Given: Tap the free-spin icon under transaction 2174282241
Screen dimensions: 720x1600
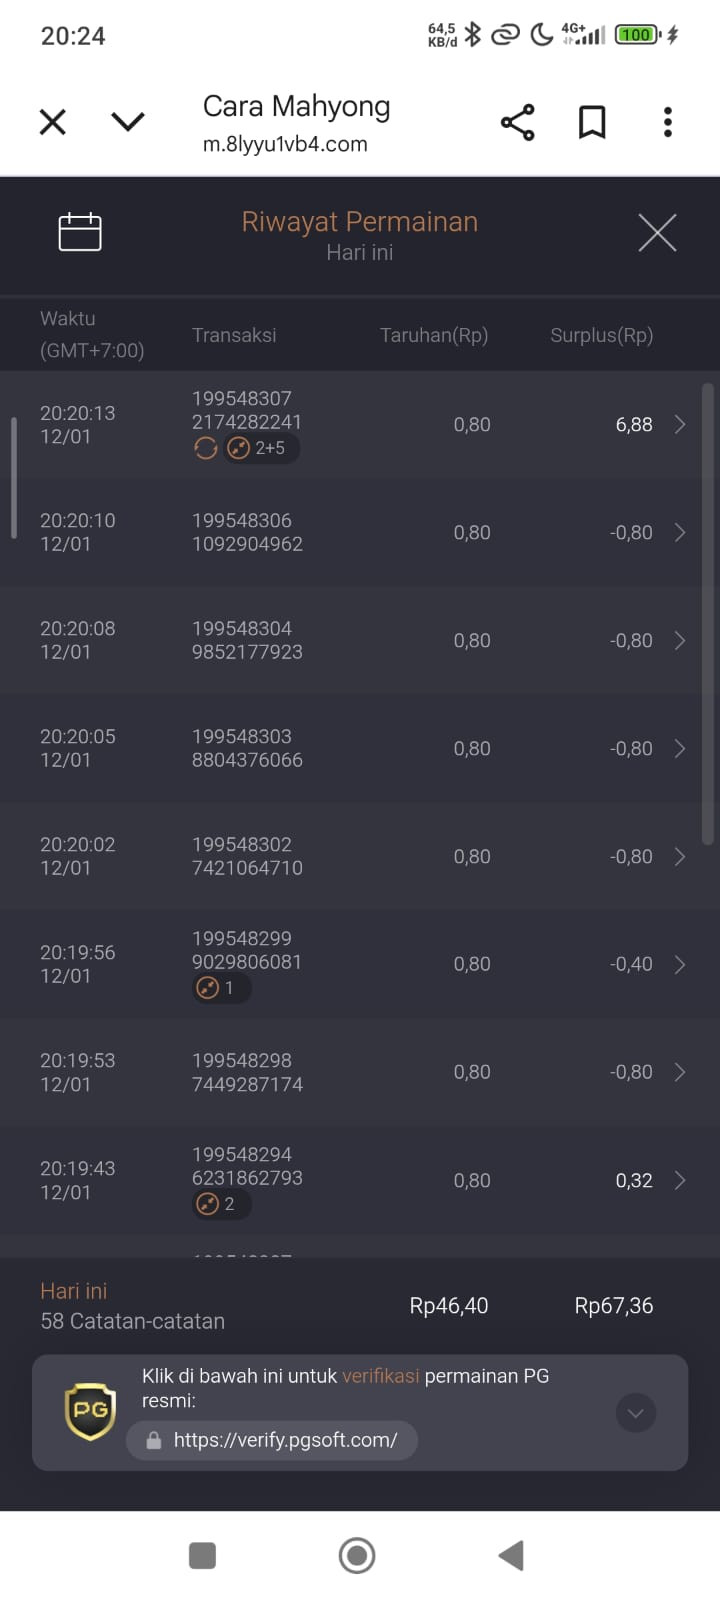Looking at the screenshot, I should pos(206,449).
